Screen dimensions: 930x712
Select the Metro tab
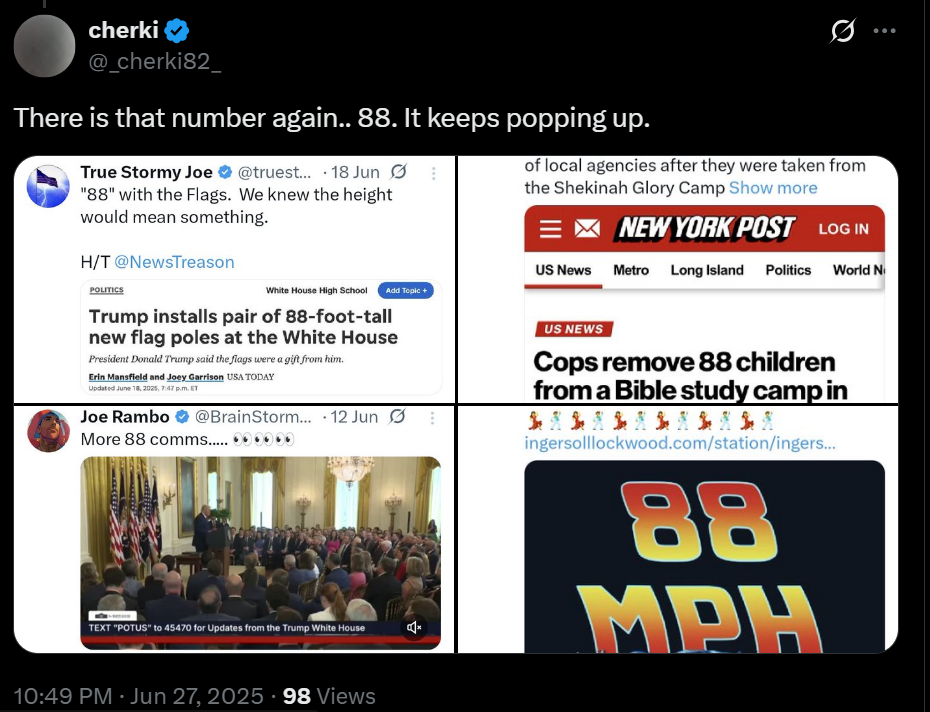(x=631, y=270)
